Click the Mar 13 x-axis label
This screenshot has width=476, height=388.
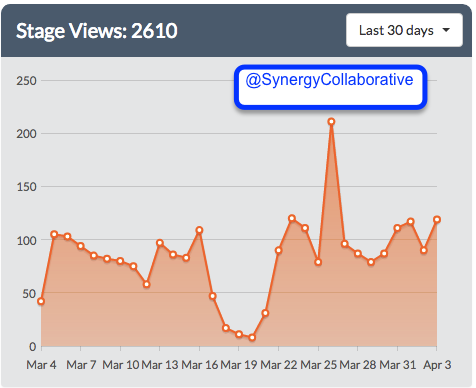(x=160, y=365)
